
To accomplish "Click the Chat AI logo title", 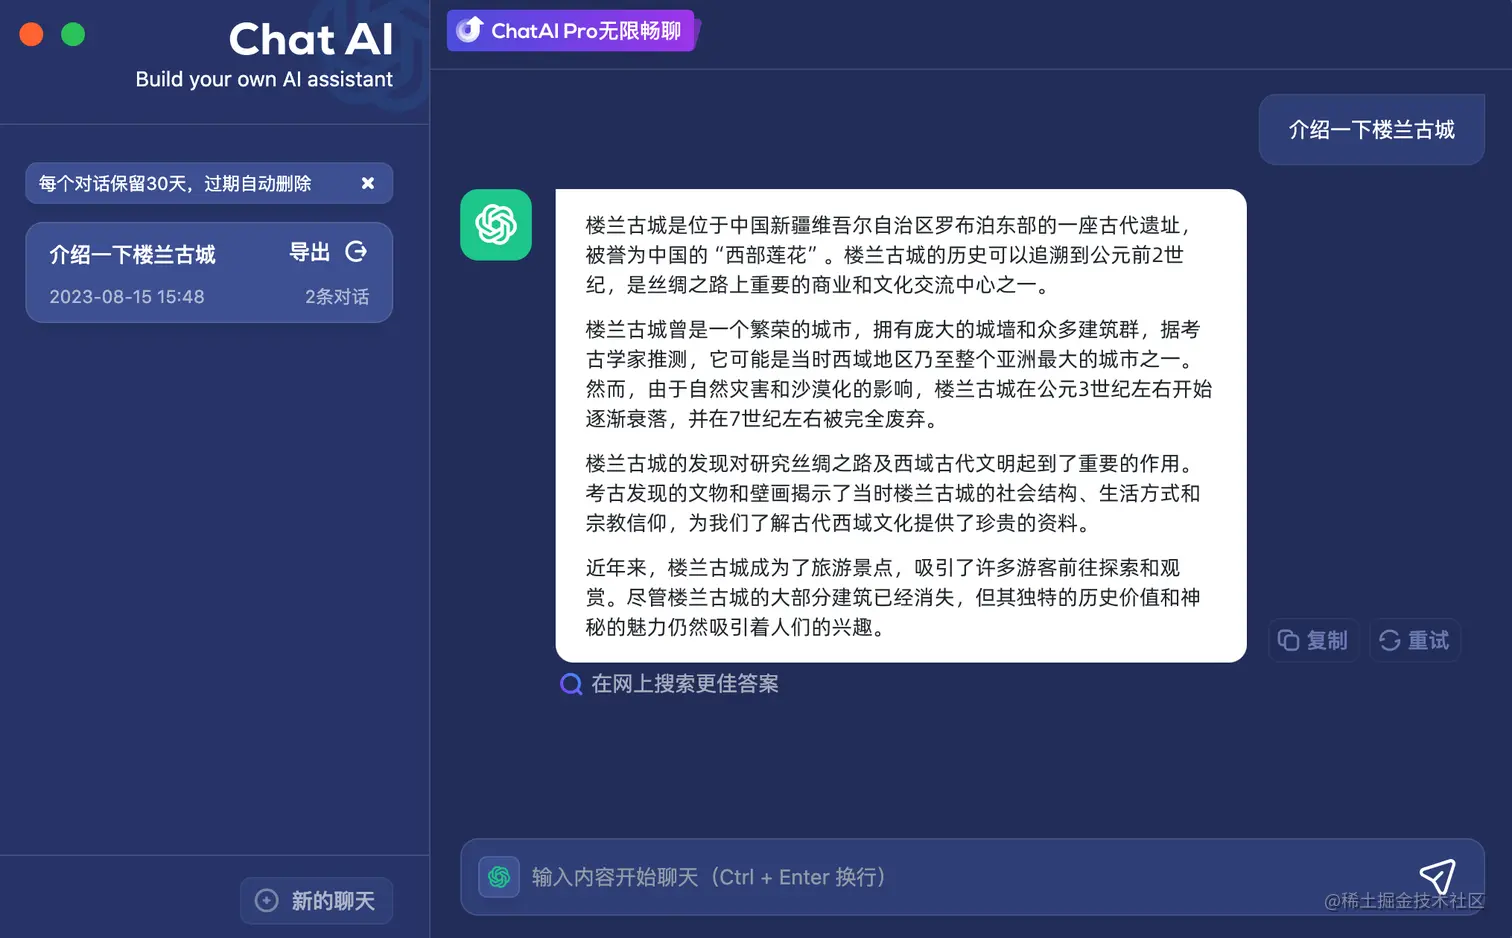I will tap(311, 39).
